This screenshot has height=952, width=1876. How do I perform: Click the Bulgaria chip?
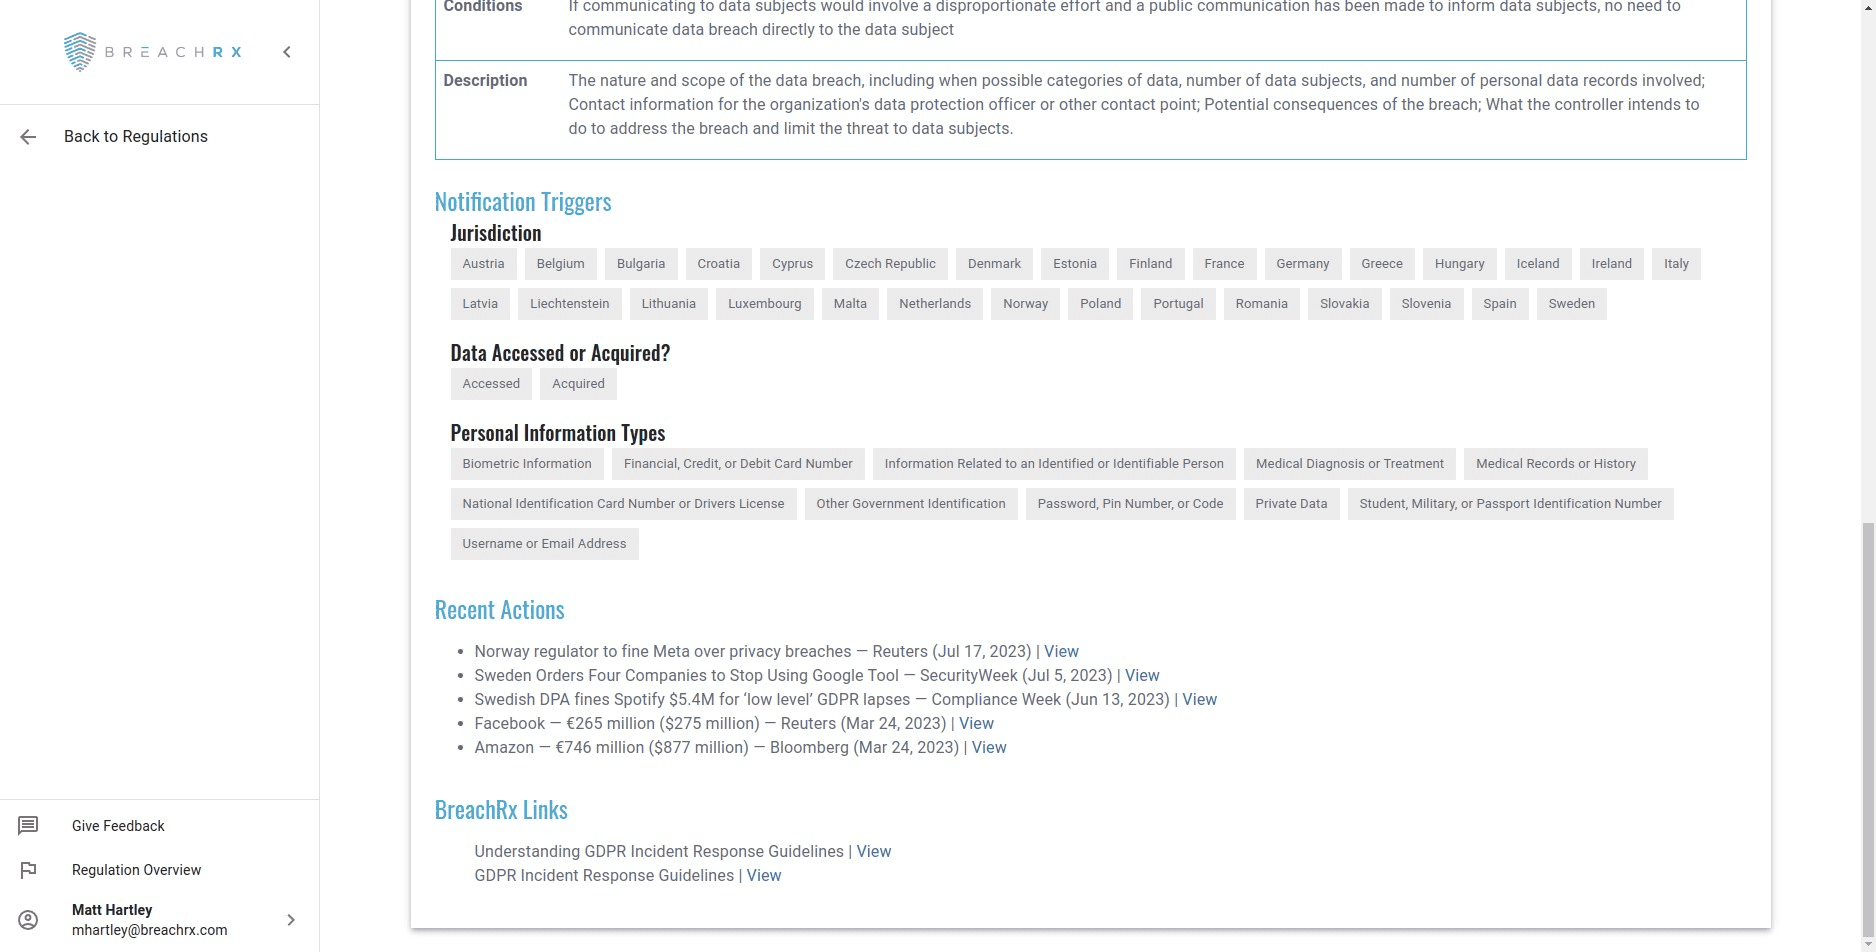coord(641,264)
